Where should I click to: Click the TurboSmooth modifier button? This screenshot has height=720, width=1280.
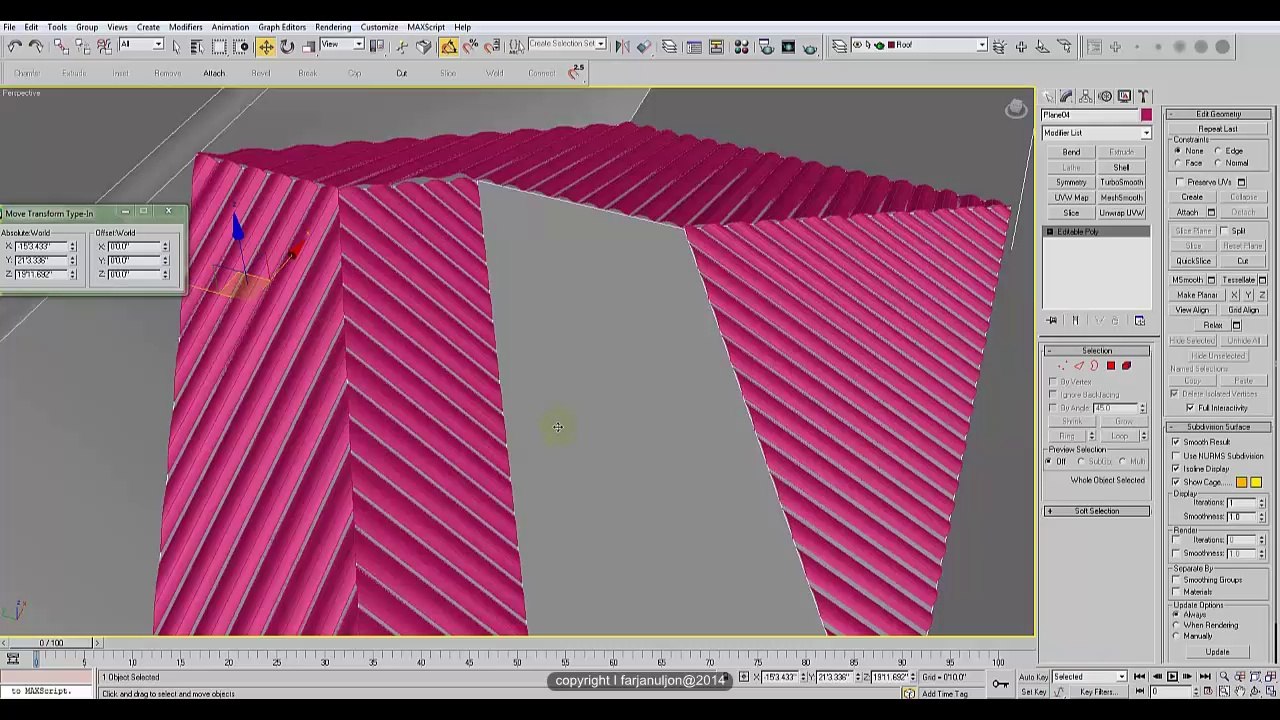click(1121, 182)
